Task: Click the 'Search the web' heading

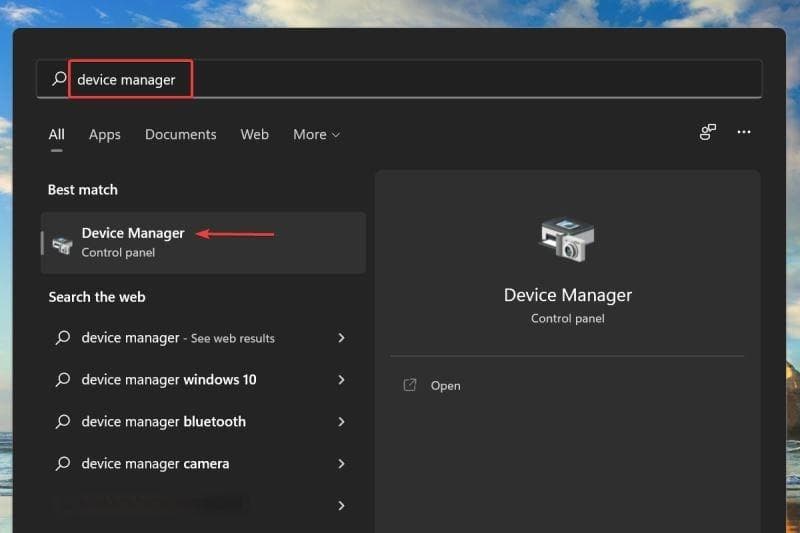Action: 97,297
